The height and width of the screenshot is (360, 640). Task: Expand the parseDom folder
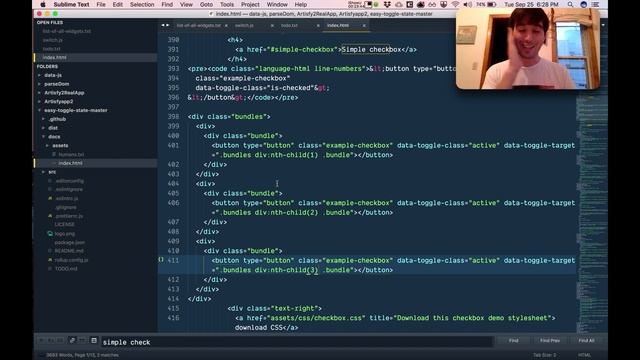(x=57, y=84)
